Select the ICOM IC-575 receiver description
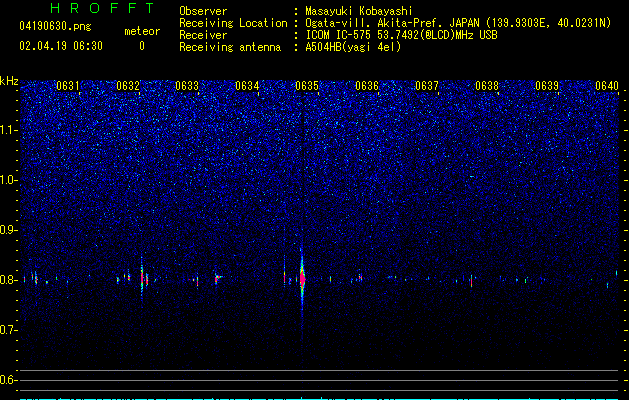629x400 pixels. [401, 35]
